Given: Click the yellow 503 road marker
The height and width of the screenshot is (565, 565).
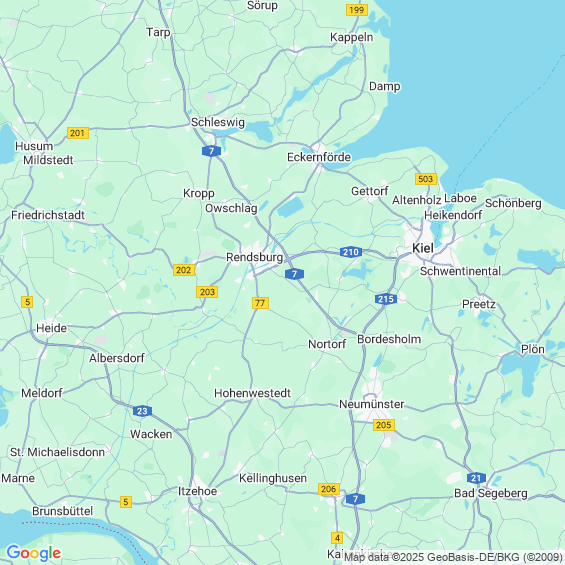Looking at the screenshot, I should tap(426, 179).
